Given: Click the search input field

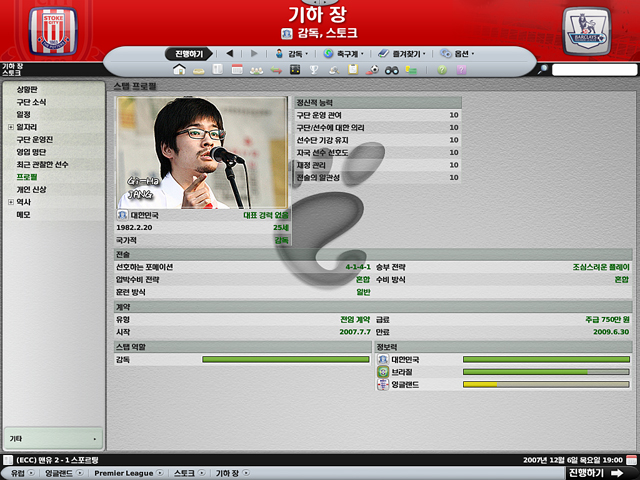Looking at the screenshot, I should [x=594, y=70].
